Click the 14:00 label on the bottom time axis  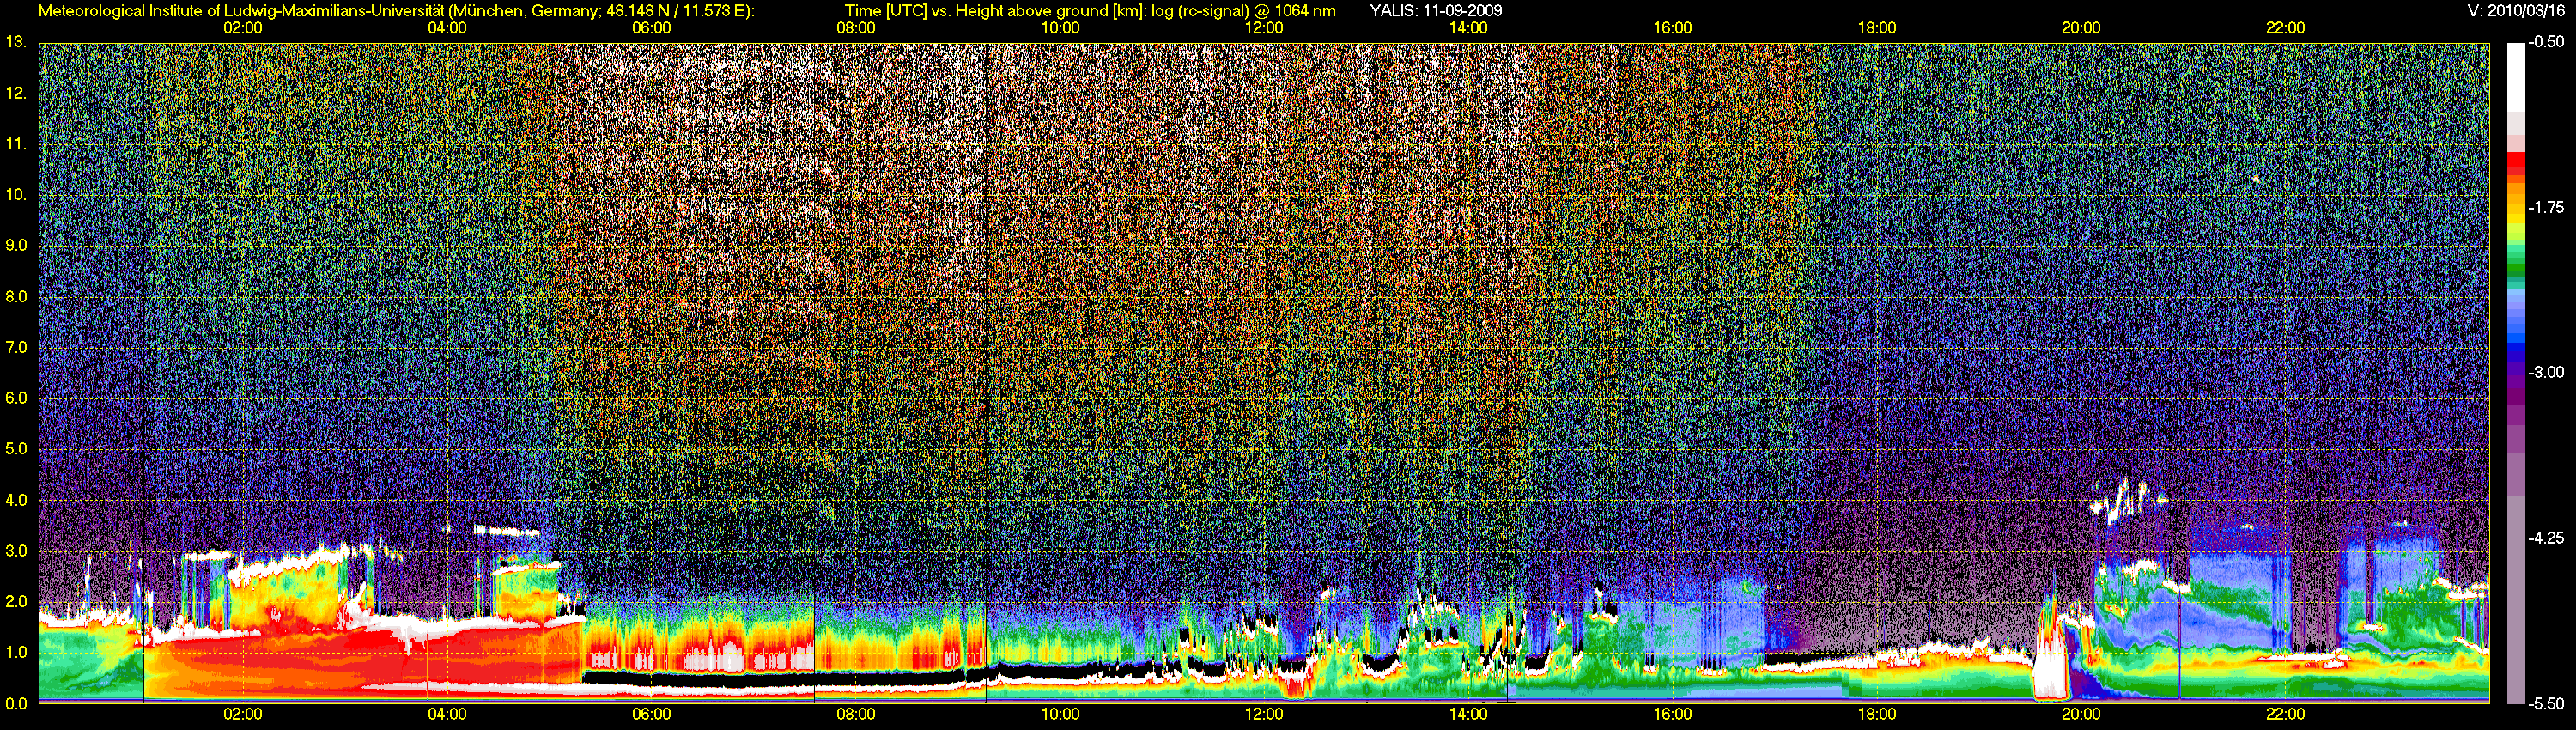click(1468, 714)
